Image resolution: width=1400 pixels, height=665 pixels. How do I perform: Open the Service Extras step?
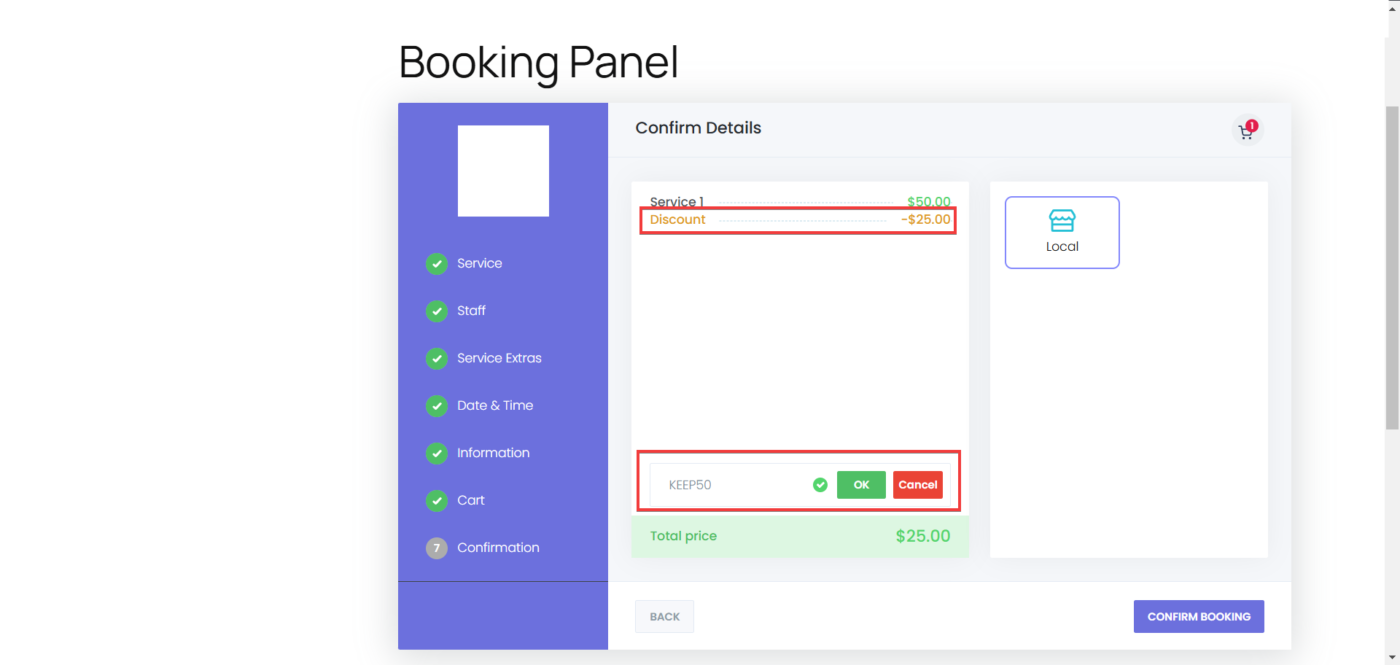point(499,358)
